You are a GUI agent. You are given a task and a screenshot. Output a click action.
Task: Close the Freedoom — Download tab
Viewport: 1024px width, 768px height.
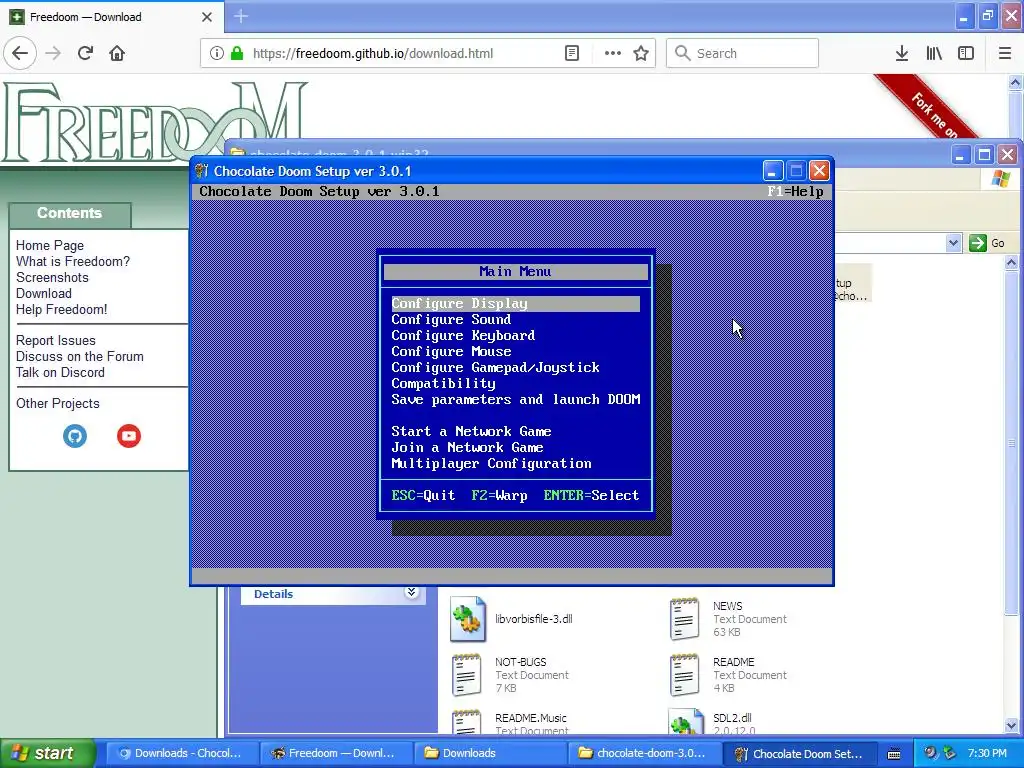pos(207,17)
